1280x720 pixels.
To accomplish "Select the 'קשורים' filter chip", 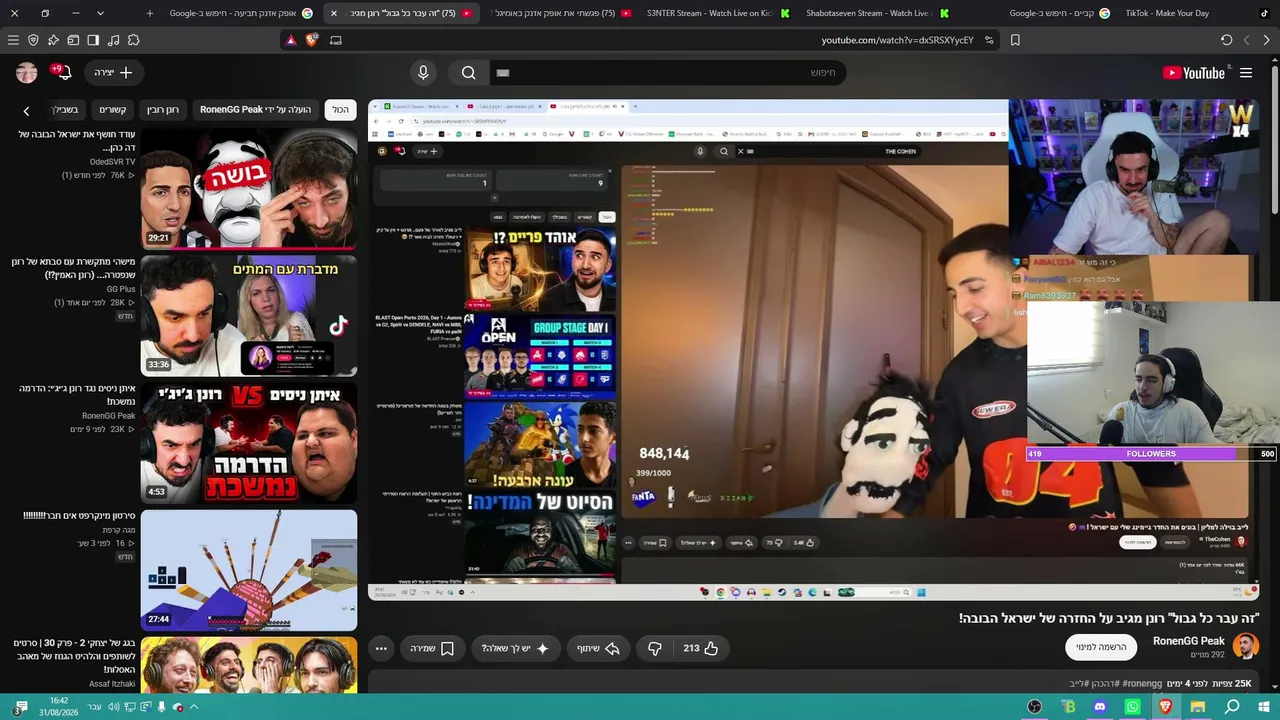I will point(112,110).
